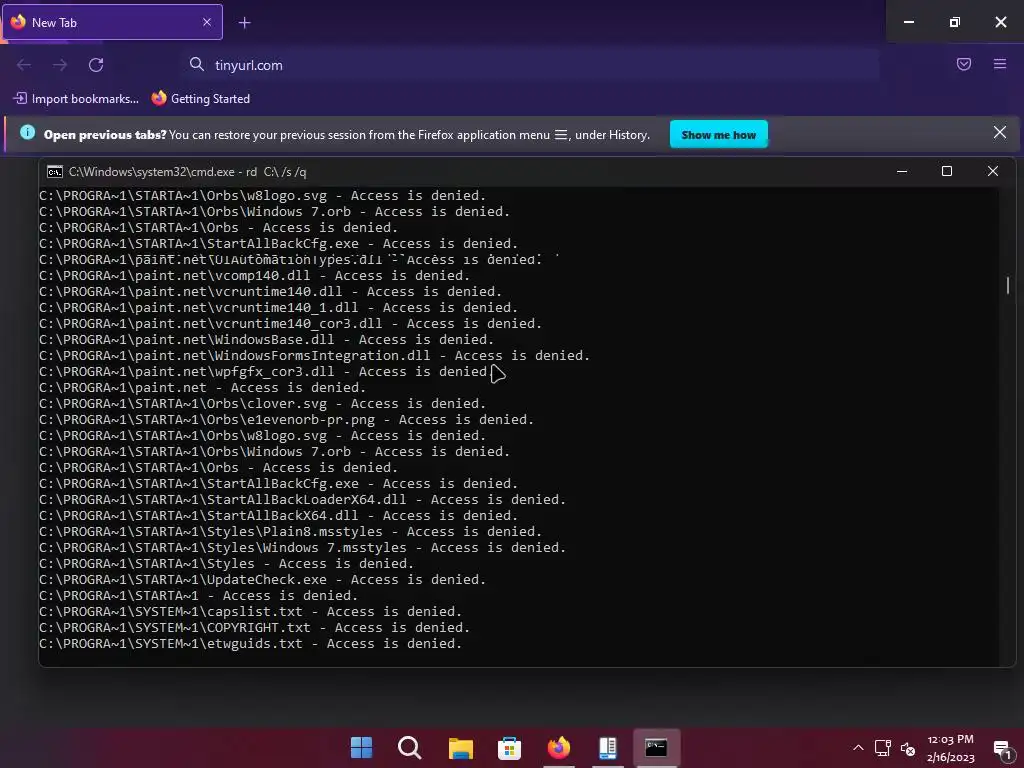Open the Firefox application hamburger menu
Viewport: 1024px width, 768px height.
(1000, 64)
